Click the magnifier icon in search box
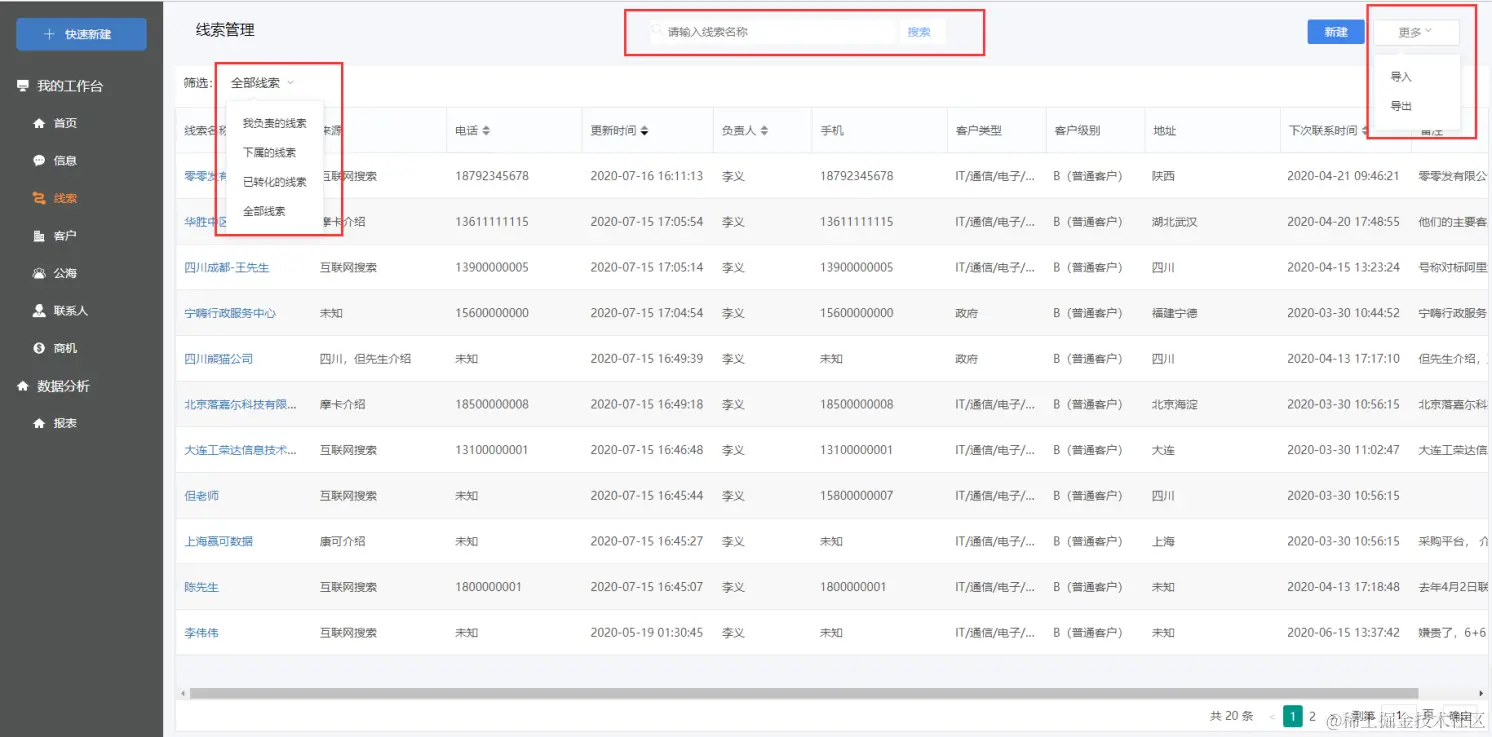 657,32
